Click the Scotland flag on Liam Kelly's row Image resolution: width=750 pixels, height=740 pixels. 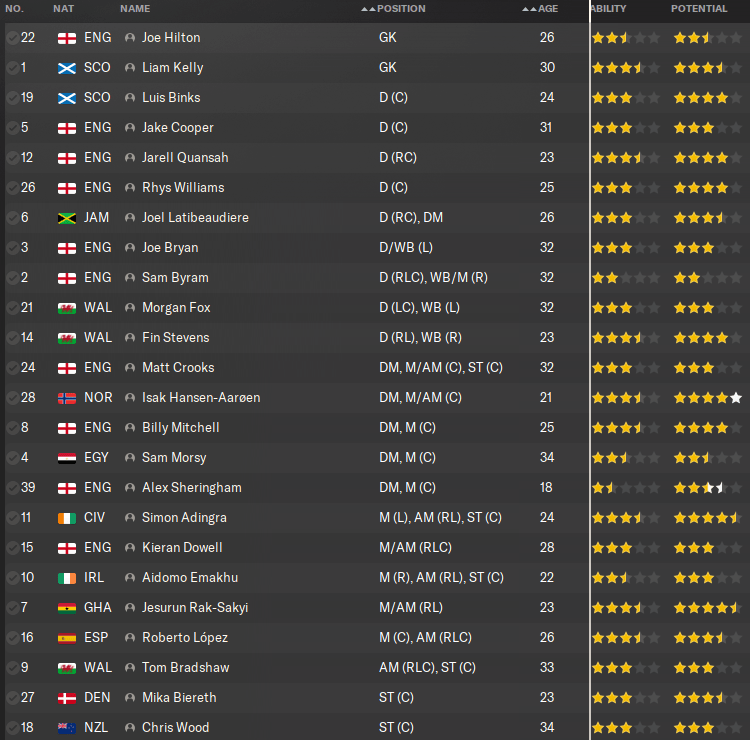(67, 68)
